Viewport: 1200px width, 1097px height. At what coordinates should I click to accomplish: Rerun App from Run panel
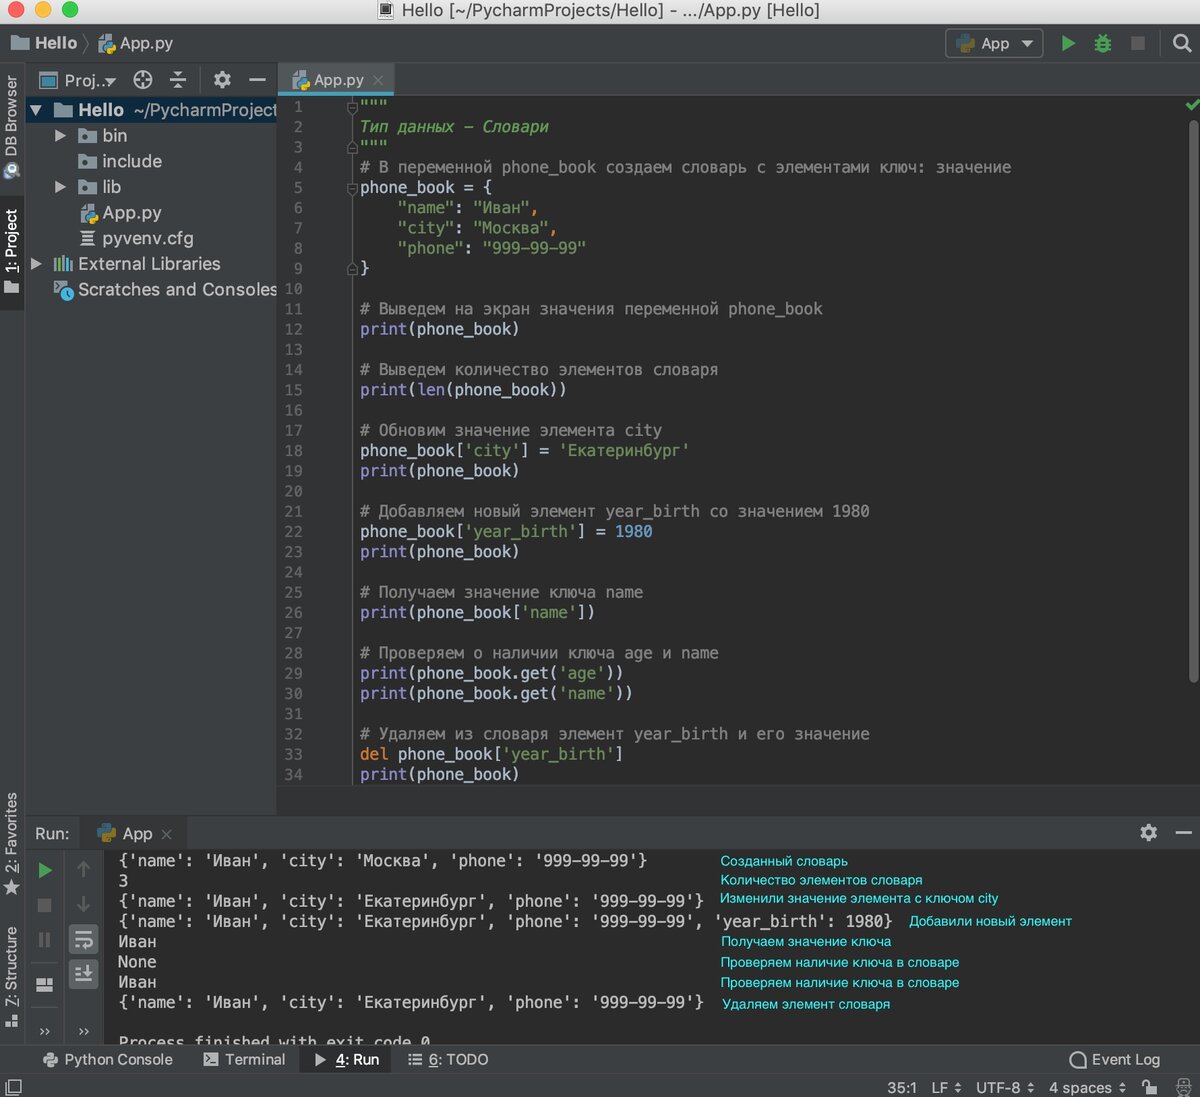click(x=45, y=870)
